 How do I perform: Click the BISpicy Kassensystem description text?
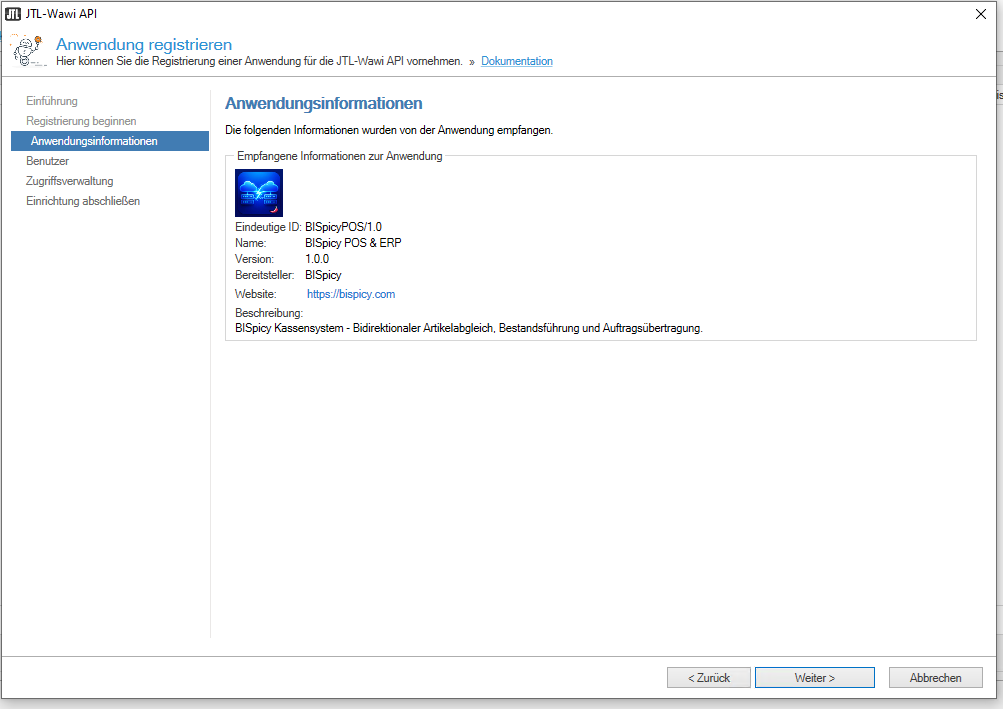pos(468,327)
